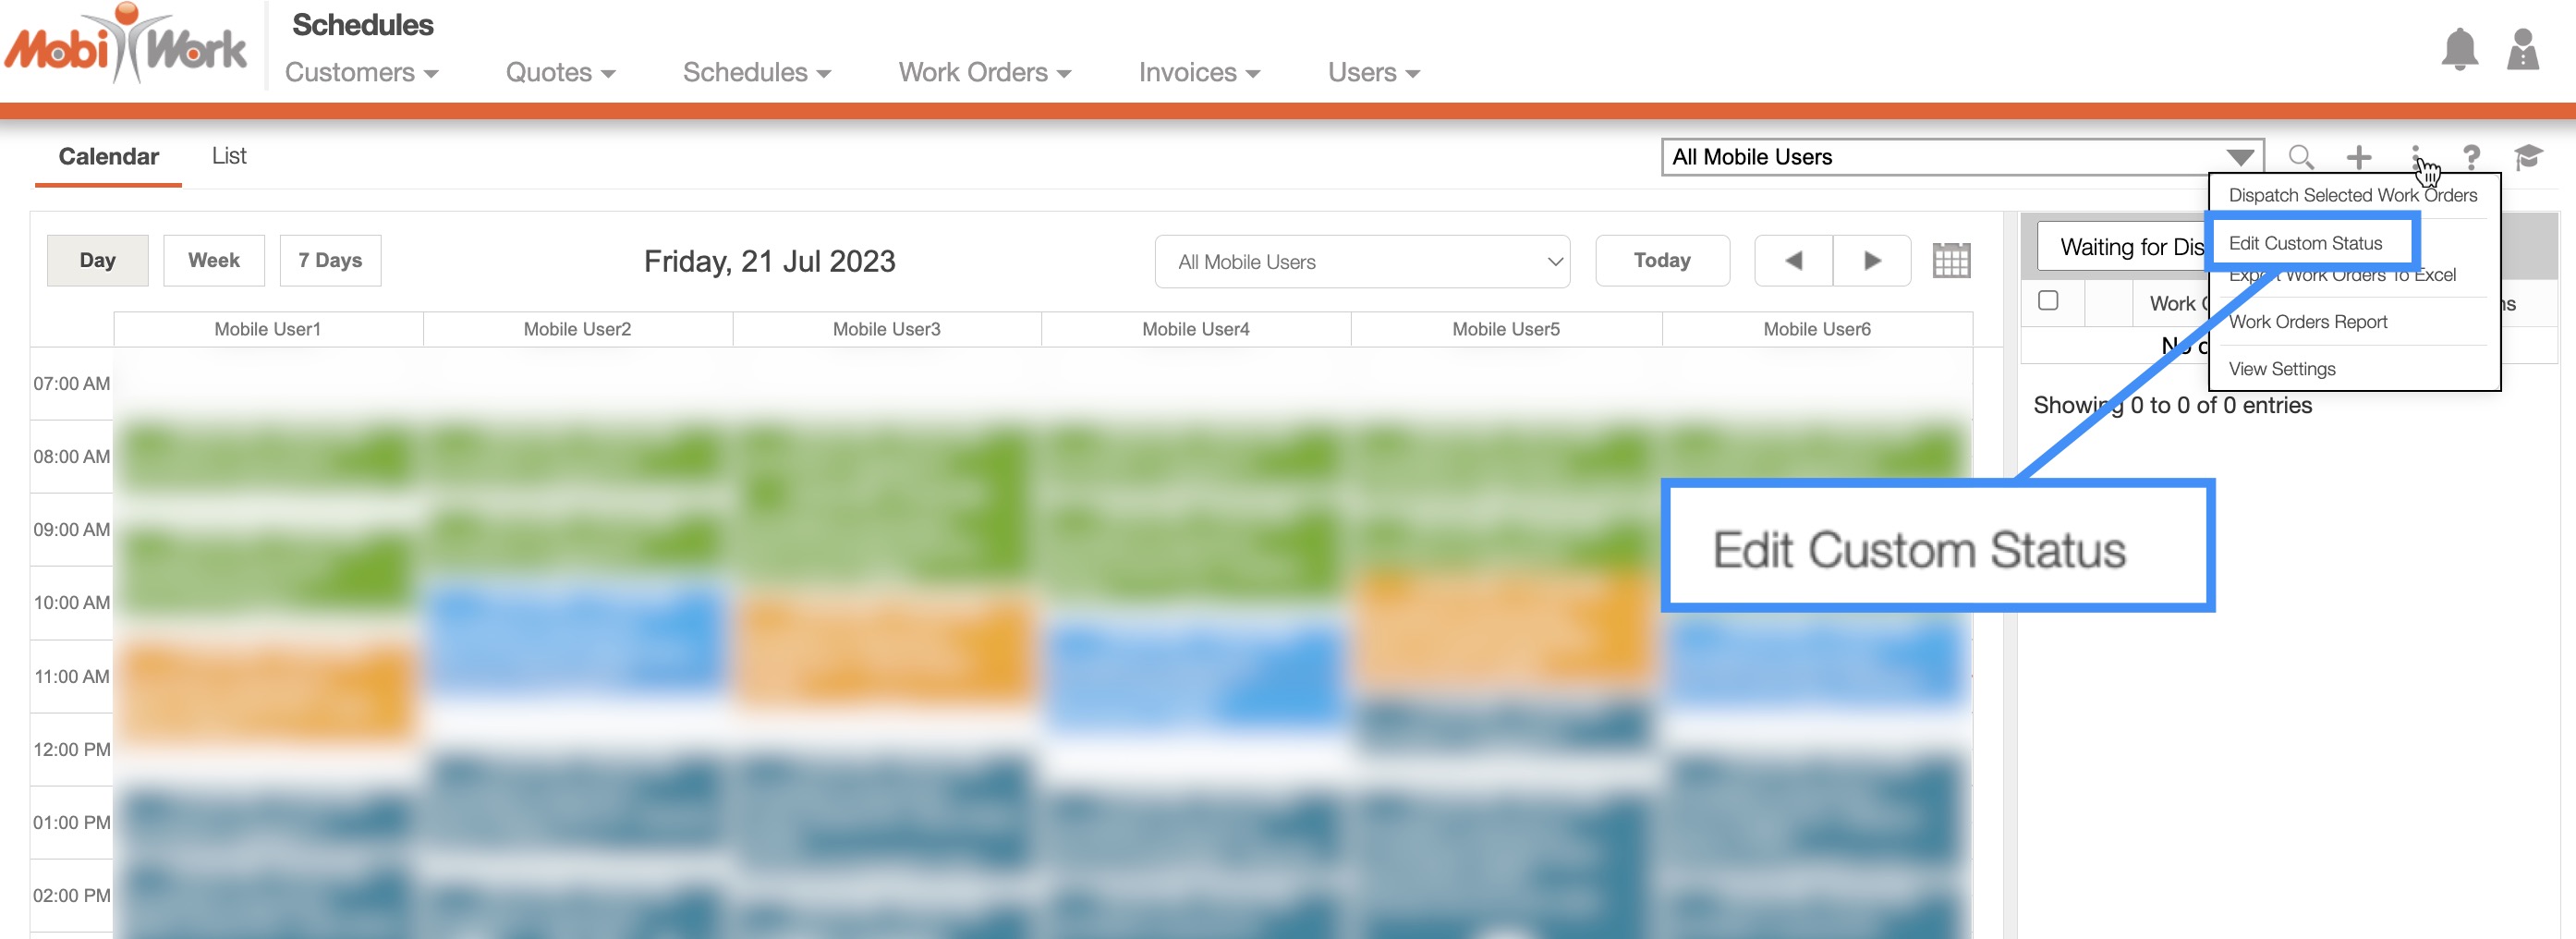Choose View Settings from the menu
The width and height of the screenshot is (2576, 939).
(2282, 369)
